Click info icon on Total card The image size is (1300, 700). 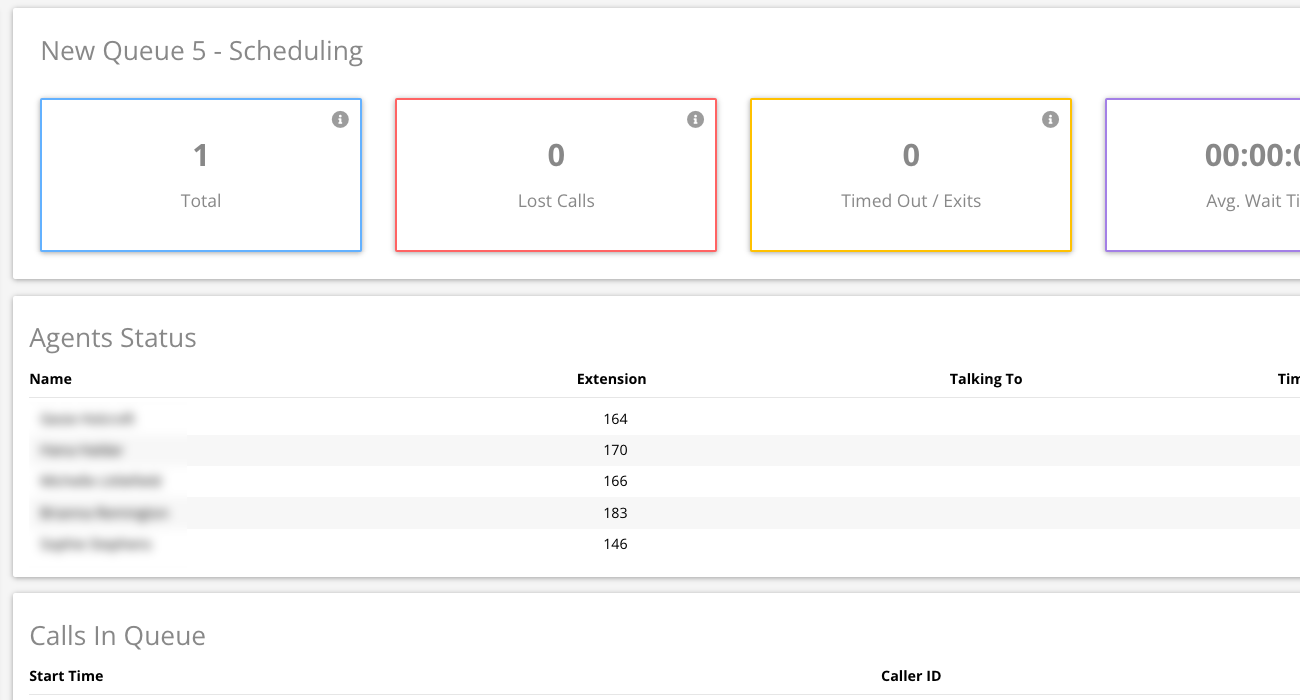click(x=340, y=119)
